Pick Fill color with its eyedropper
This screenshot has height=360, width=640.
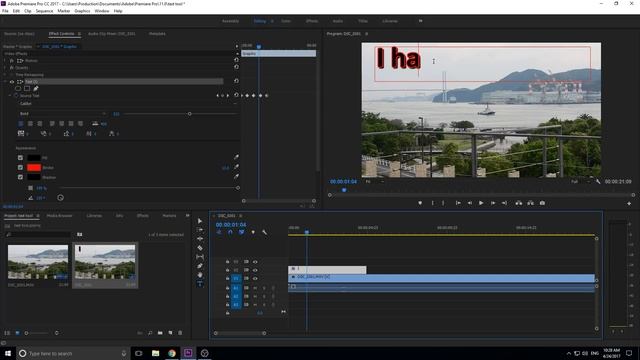(x=236, y=157)
